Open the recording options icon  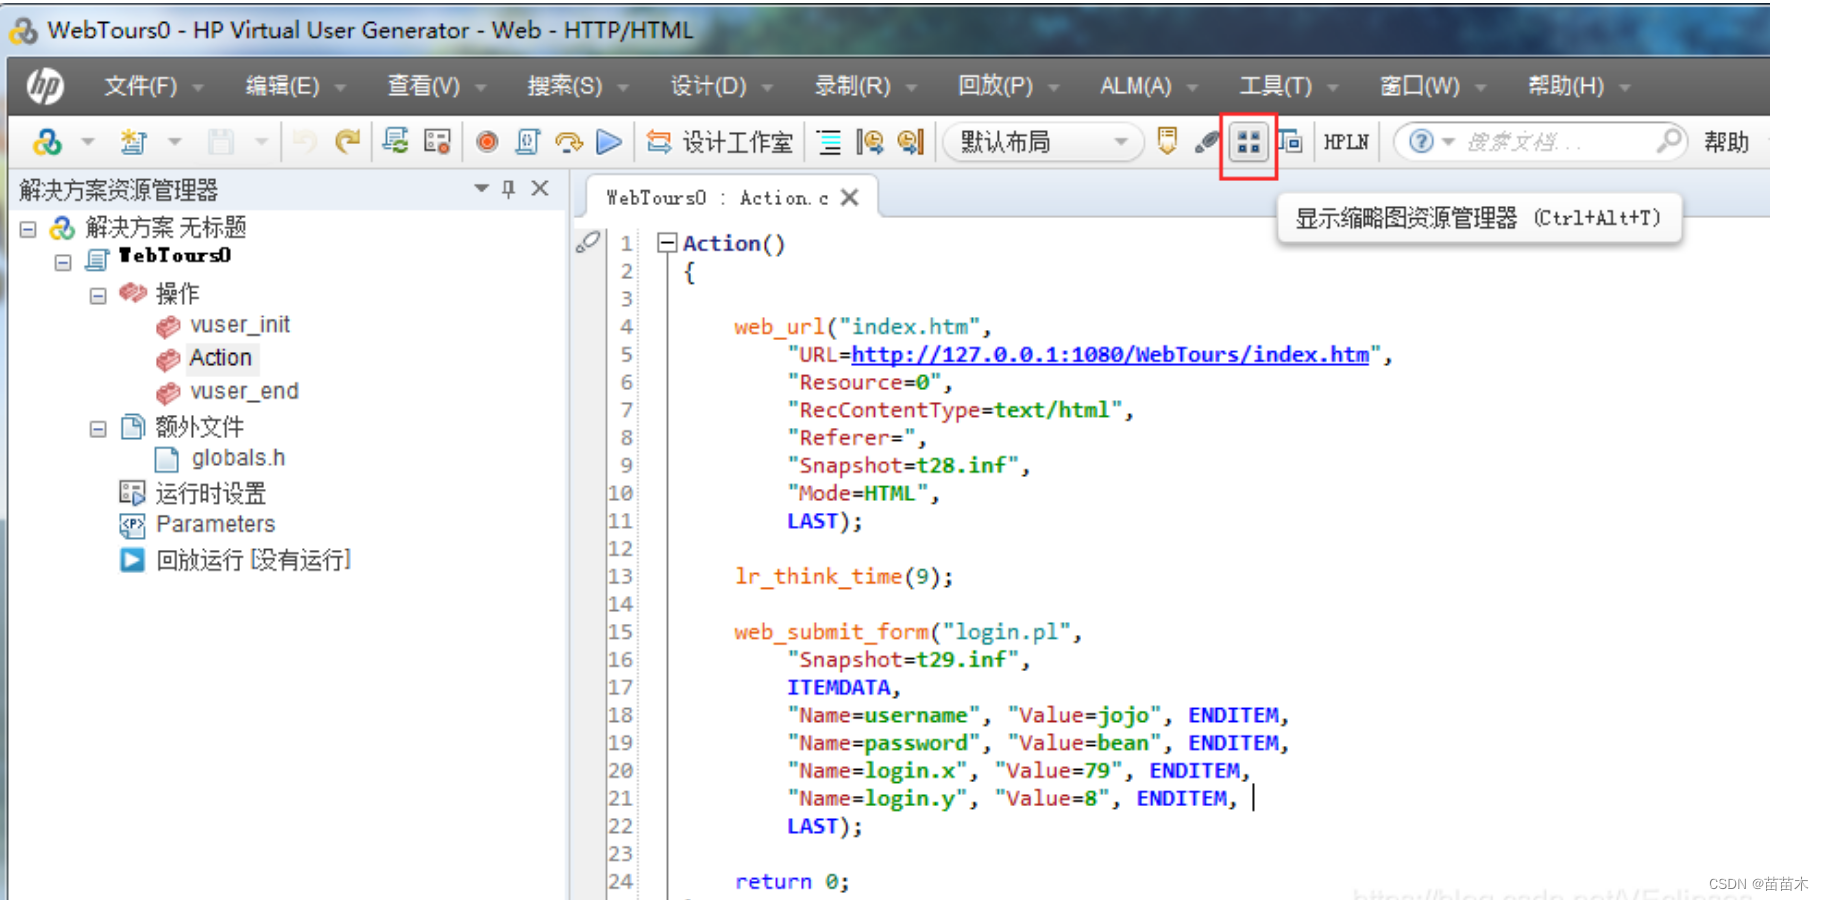(x=437, y=142)
